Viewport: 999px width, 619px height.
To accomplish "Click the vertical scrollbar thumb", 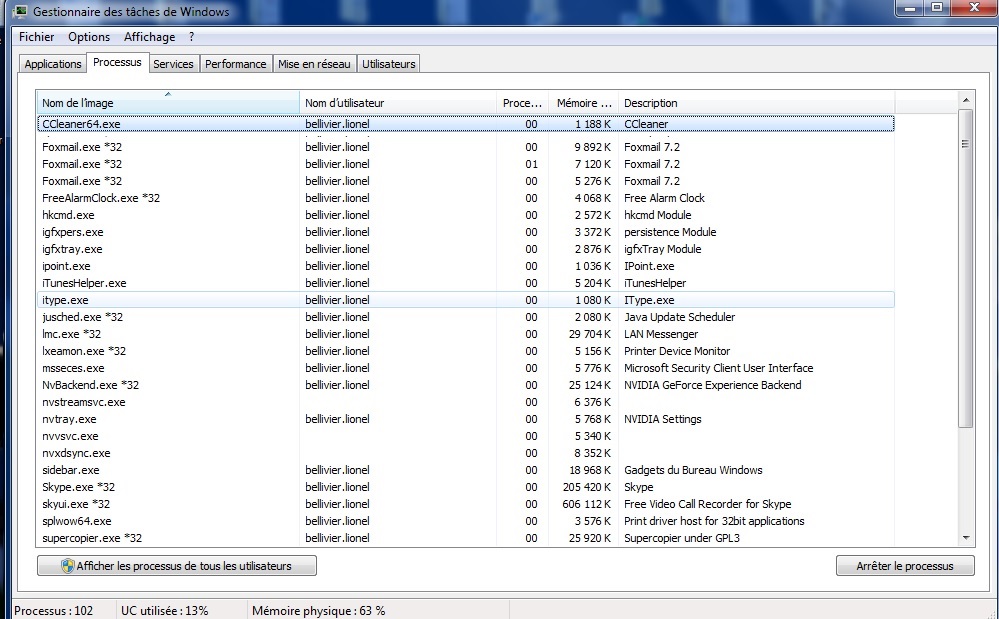I will coord(966,267).
